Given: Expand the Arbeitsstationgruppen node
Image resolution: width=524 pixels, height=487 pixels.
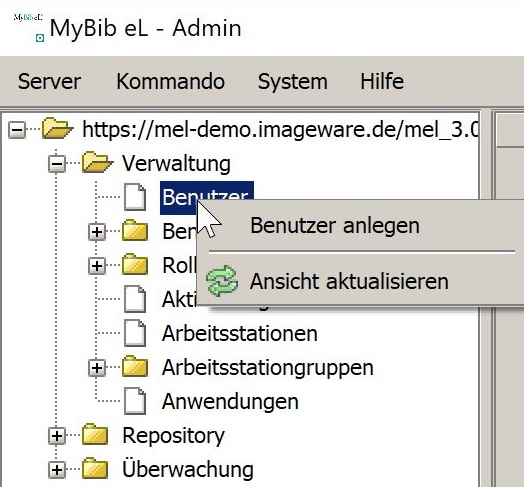Looking at the screenshot, I should [97, 368].
